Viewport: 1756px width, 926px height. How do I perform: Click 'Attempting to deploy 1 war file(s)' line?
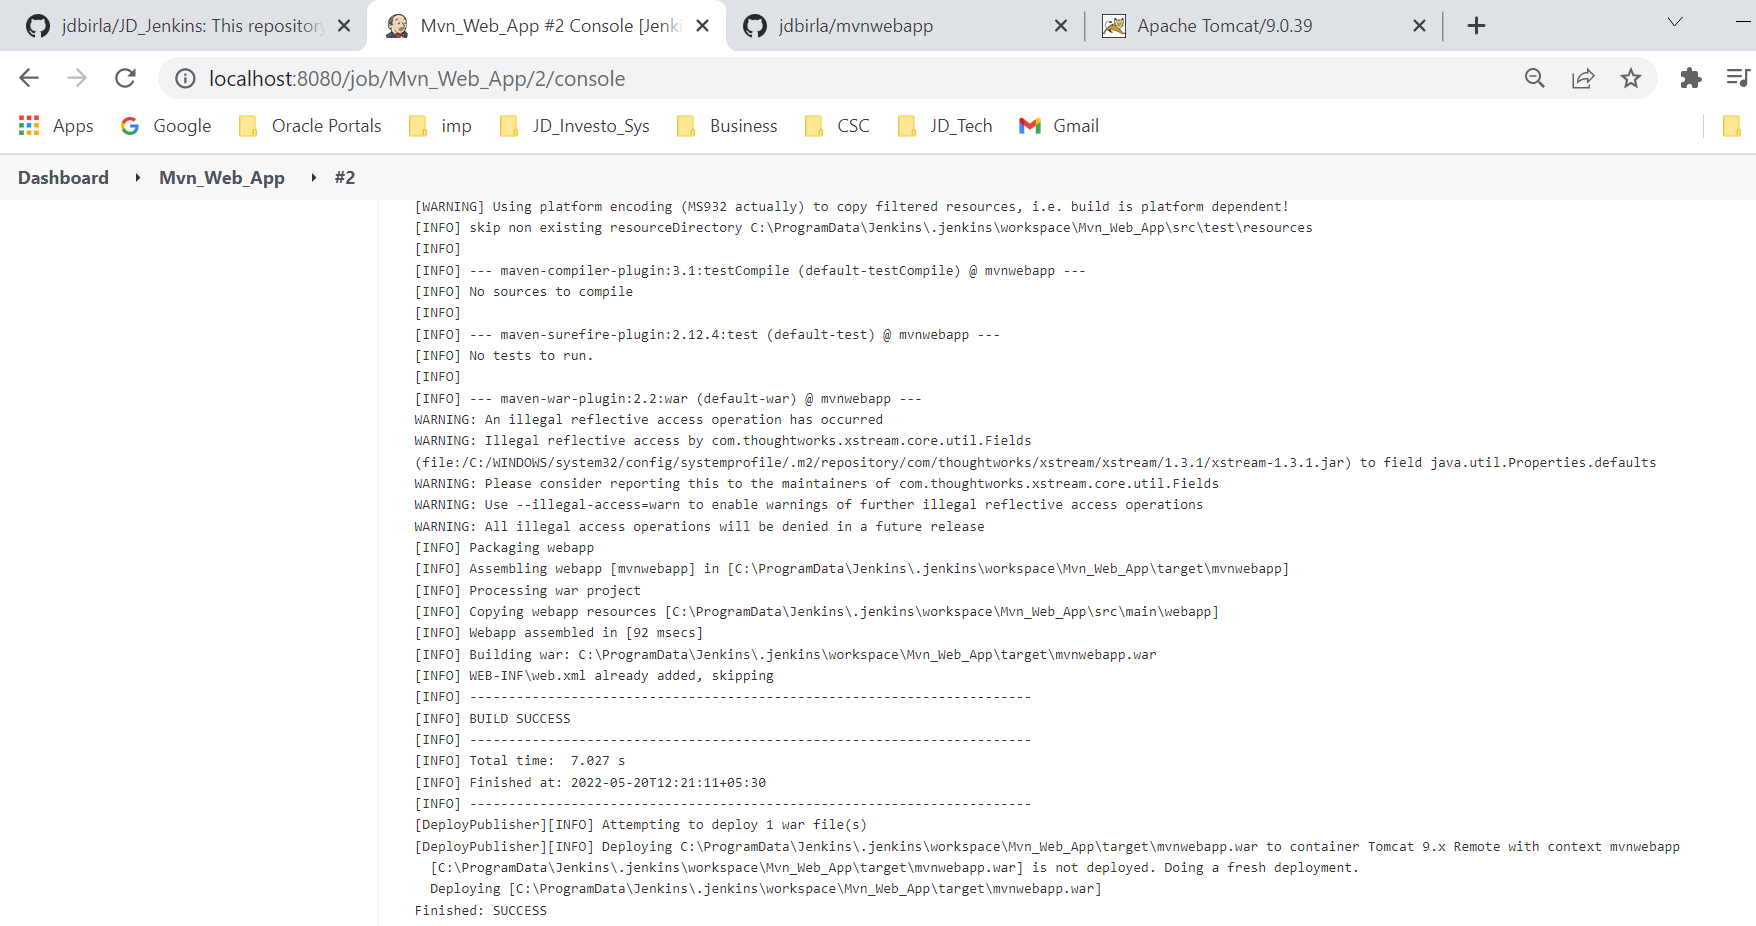(641, 825)
